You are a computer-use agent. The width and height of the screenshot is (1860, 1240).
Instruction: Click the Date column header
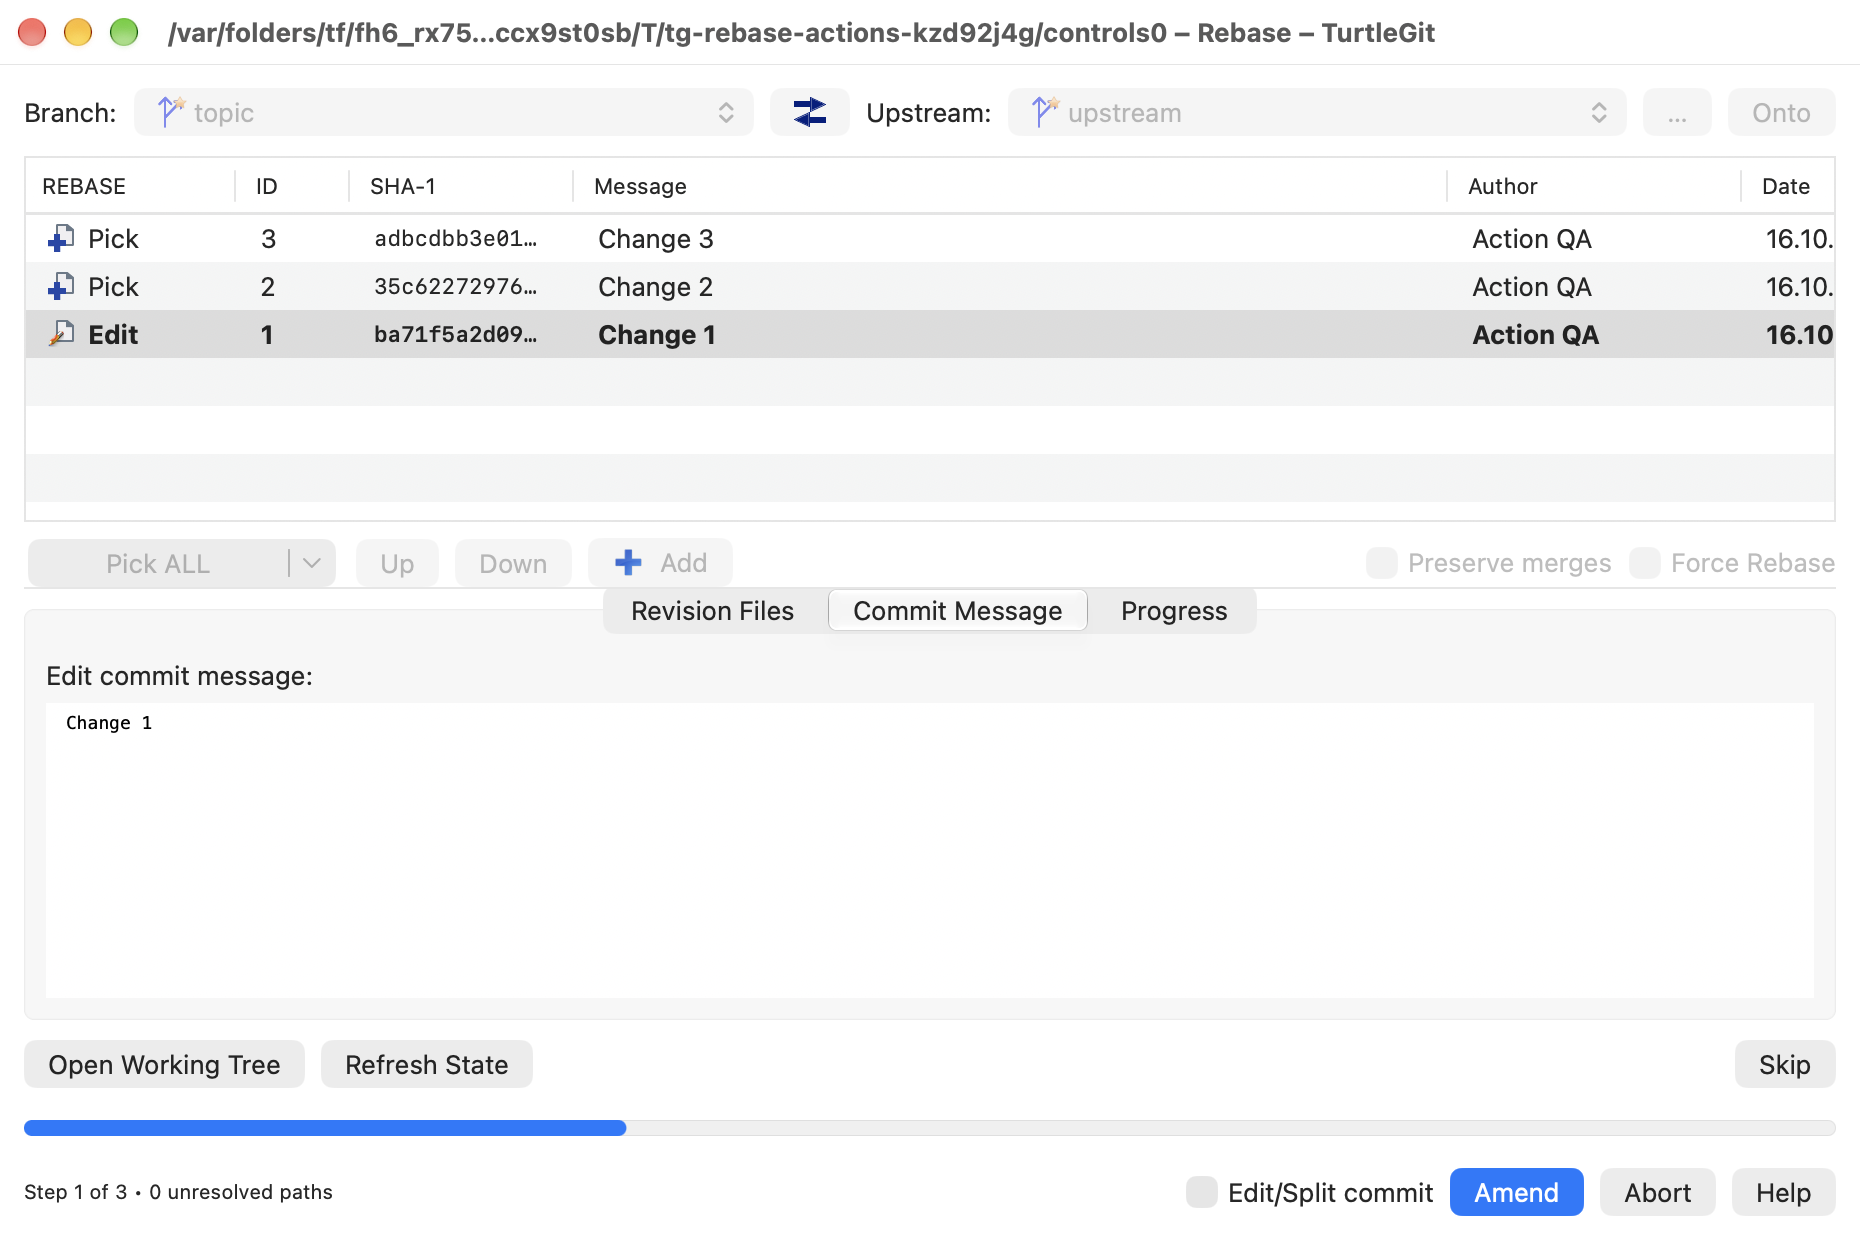[x=1787, y=186]
